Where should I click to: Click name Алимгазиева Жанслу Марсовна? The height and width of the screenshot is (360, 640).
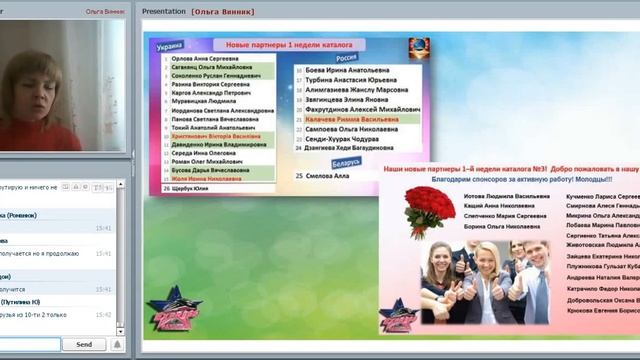[x=356, y=90]
